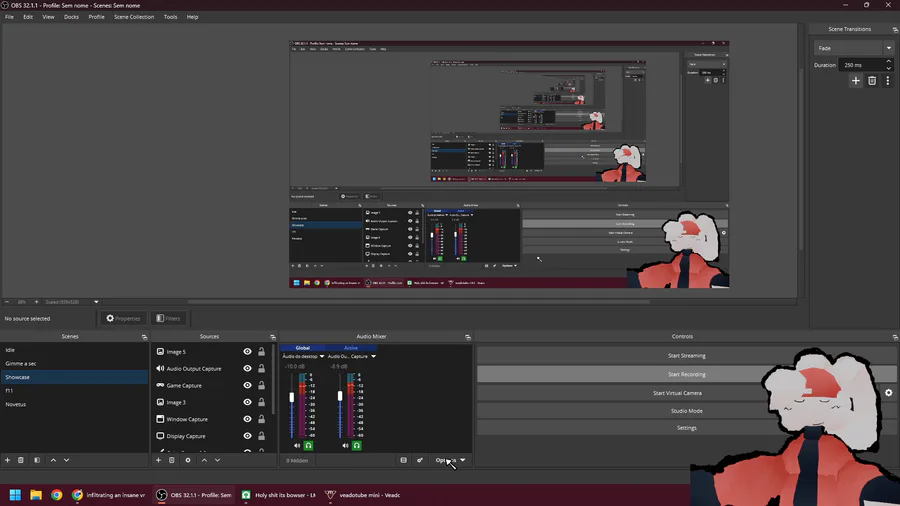
Task: Increase transition duration with up stepper
Action: coord(889,61)
